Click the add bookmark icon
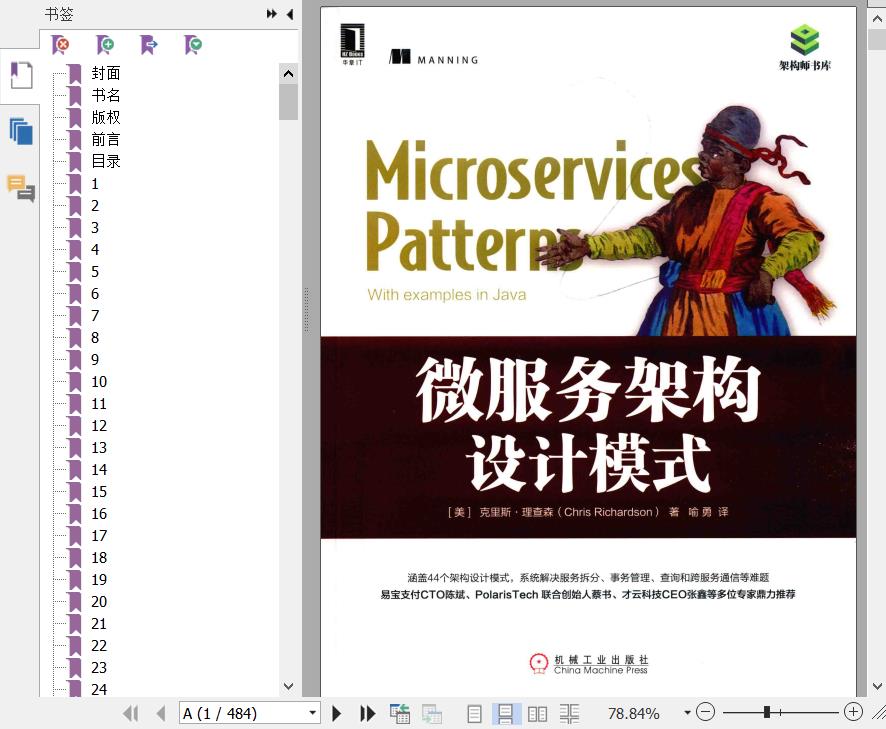Image resolution: width=886 pixels, height=729 pixels. pyautogui.click(x=105, y=44)
